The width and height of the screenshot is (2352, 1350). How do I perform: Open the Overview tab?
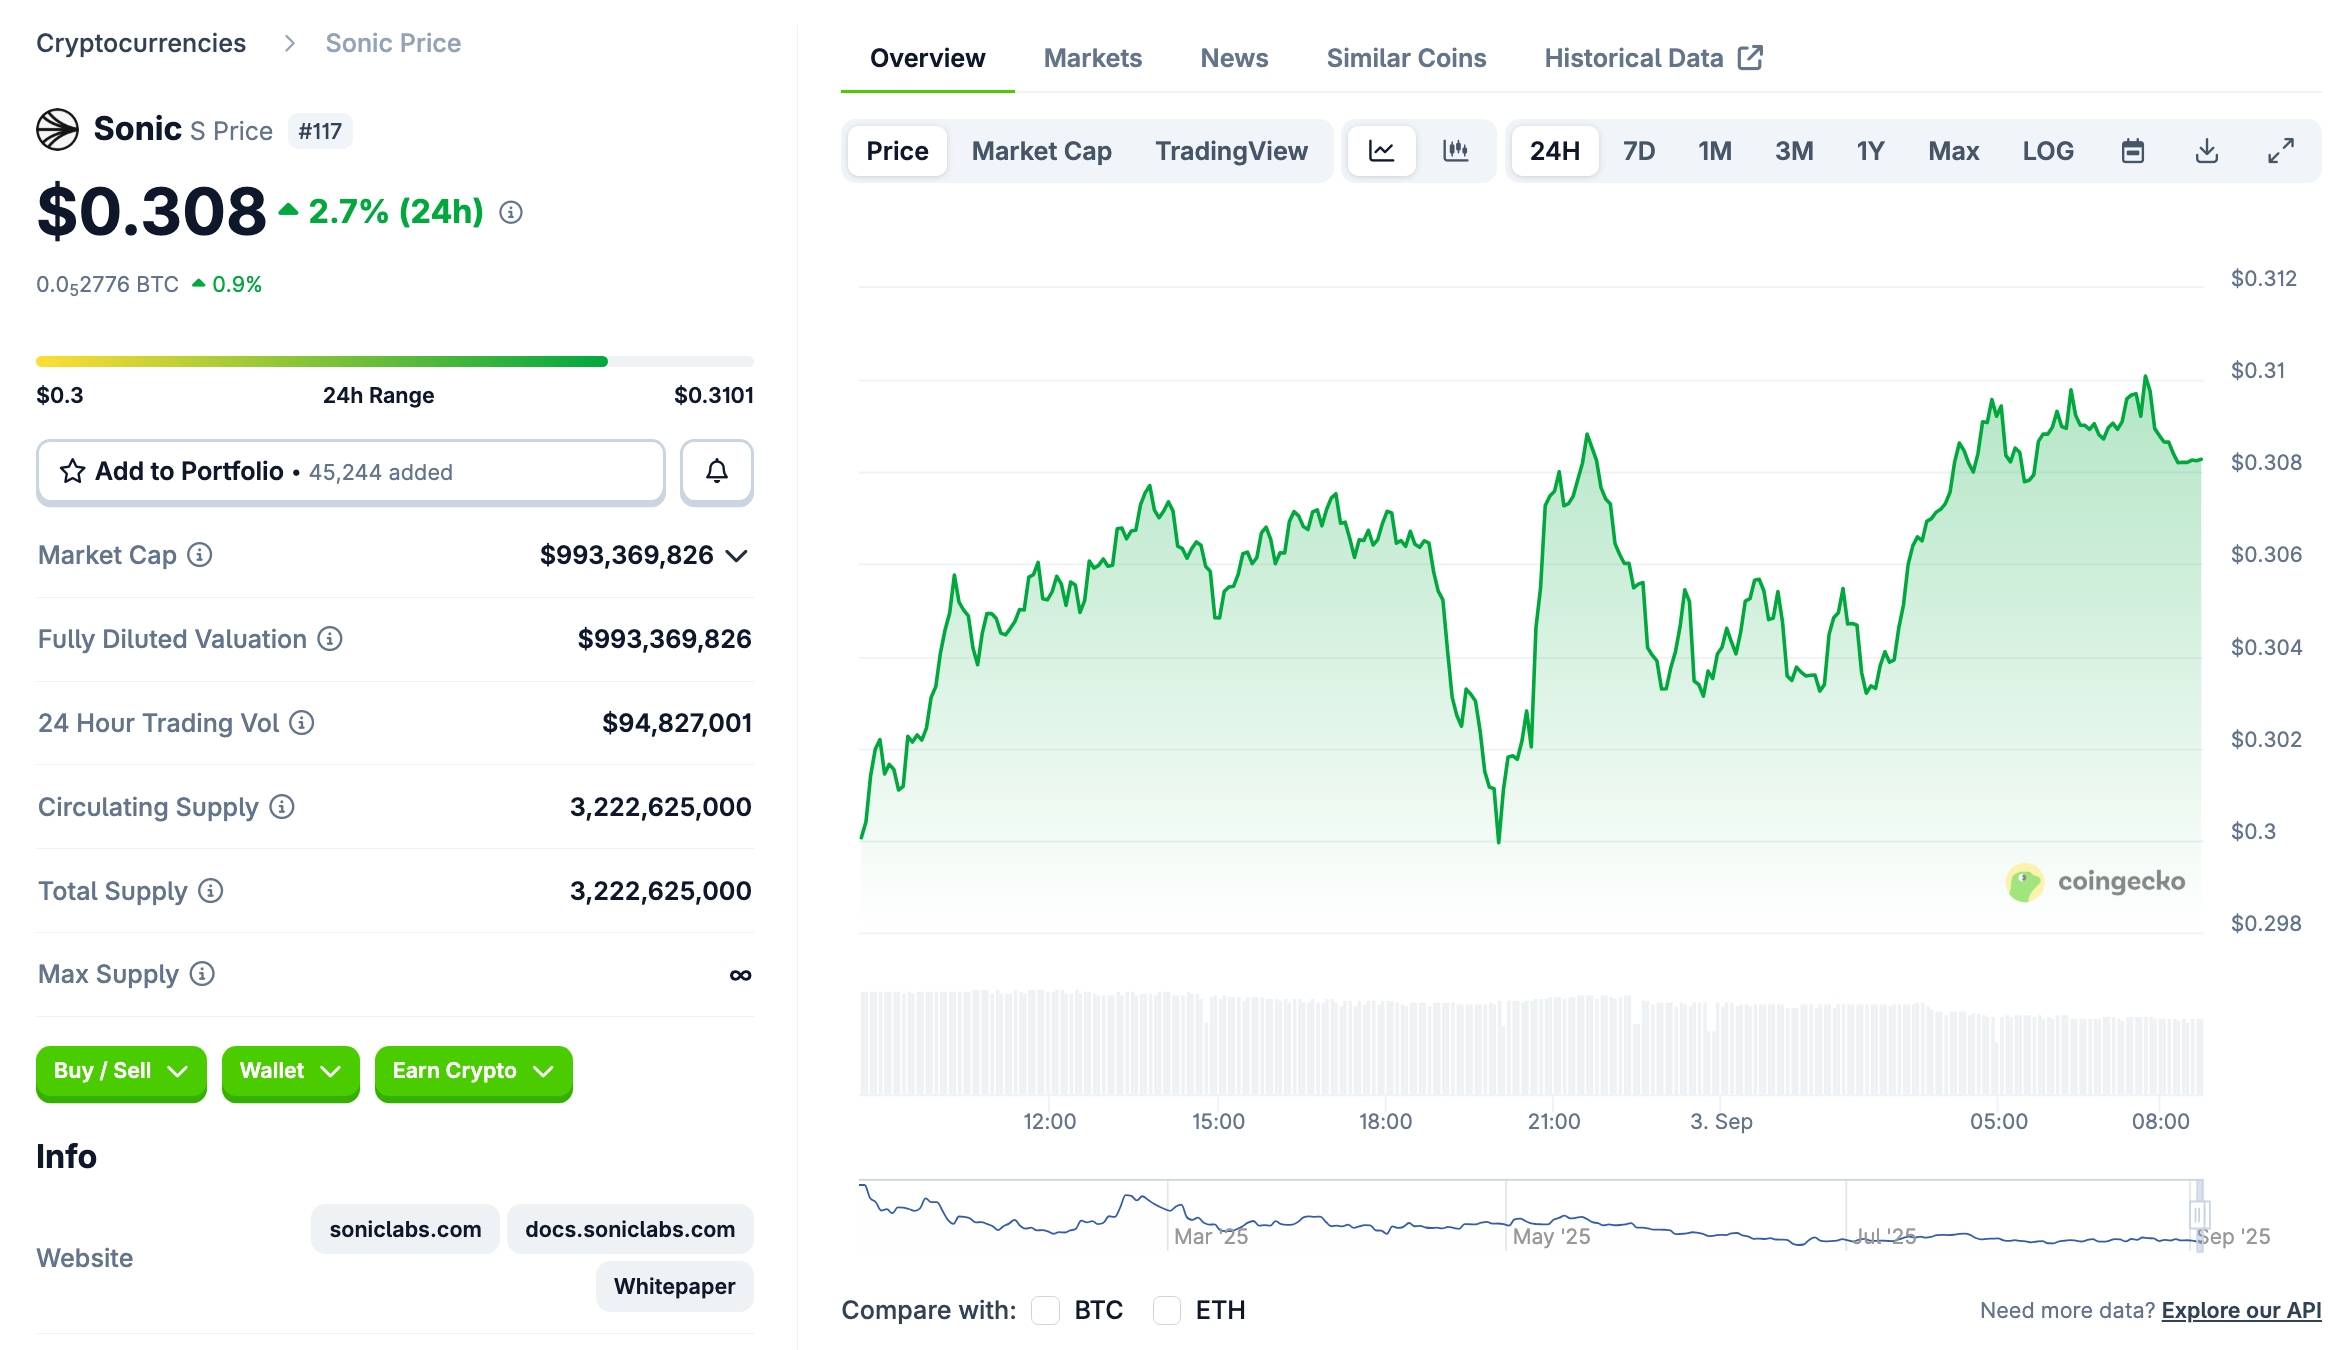tap(927, 58)
